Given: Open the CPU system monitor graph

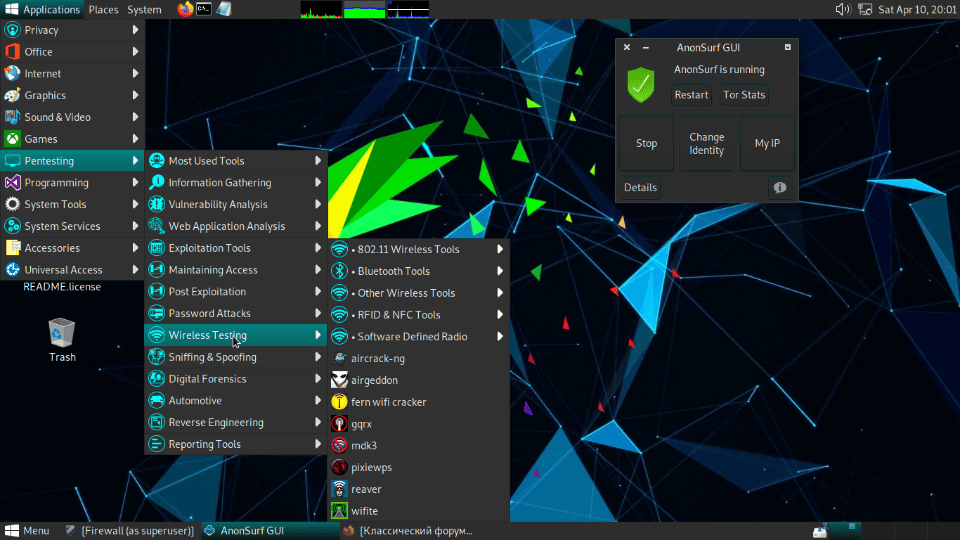Looking at the screenshot, I should [x=321, y=9].
